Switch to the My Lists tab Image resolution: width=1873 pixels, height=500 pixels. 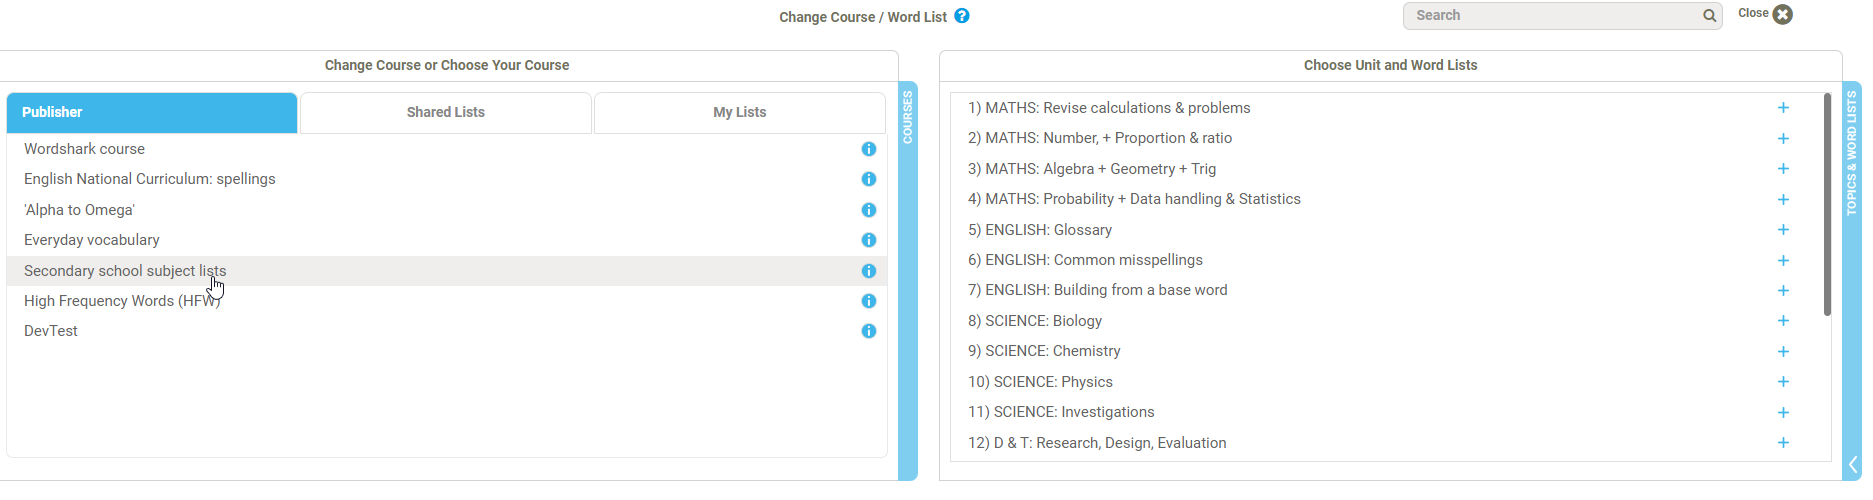tap(740, 113)
